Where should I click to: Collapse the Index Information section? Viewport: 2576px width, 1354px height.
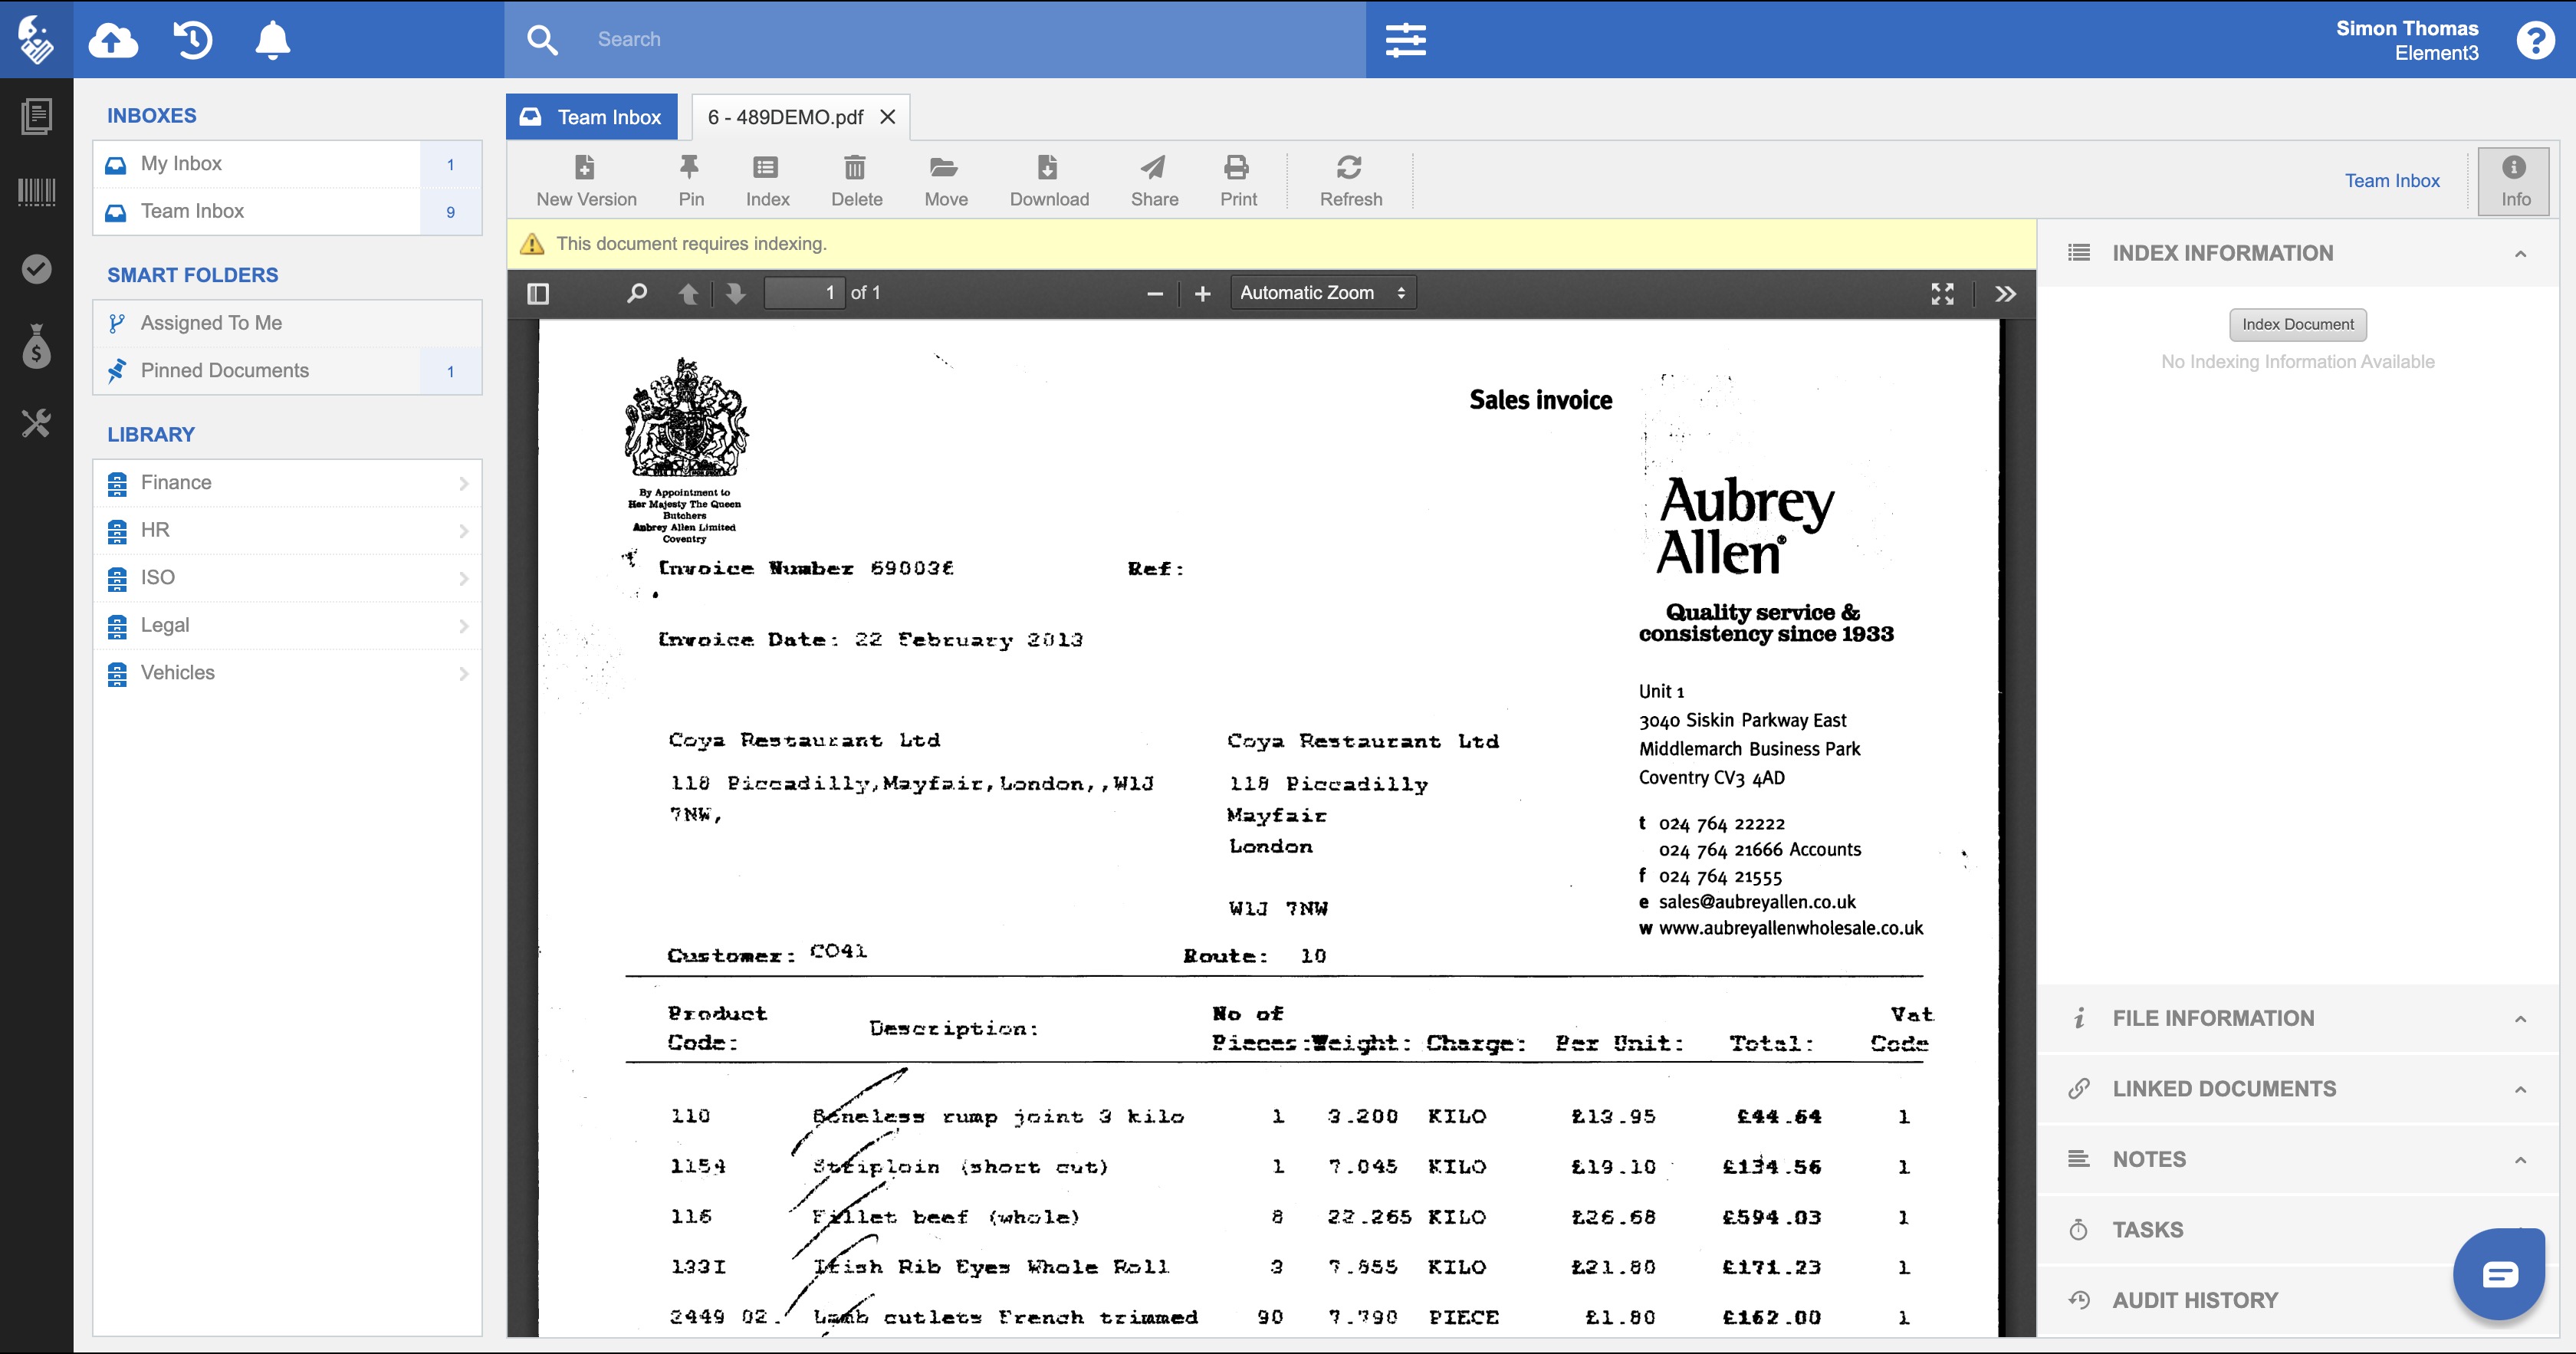[x=2297, y=253]
